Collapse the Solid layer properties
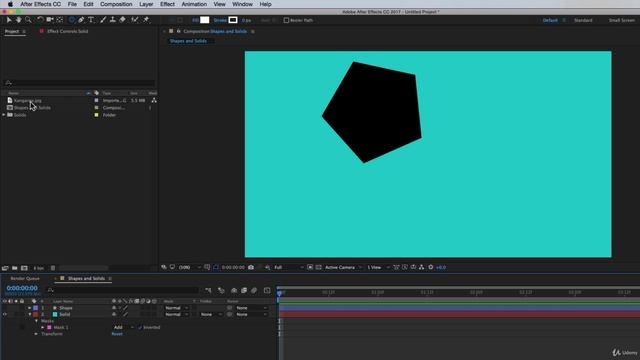This screenshot has width=640, height=360. (x=30, y=314)
